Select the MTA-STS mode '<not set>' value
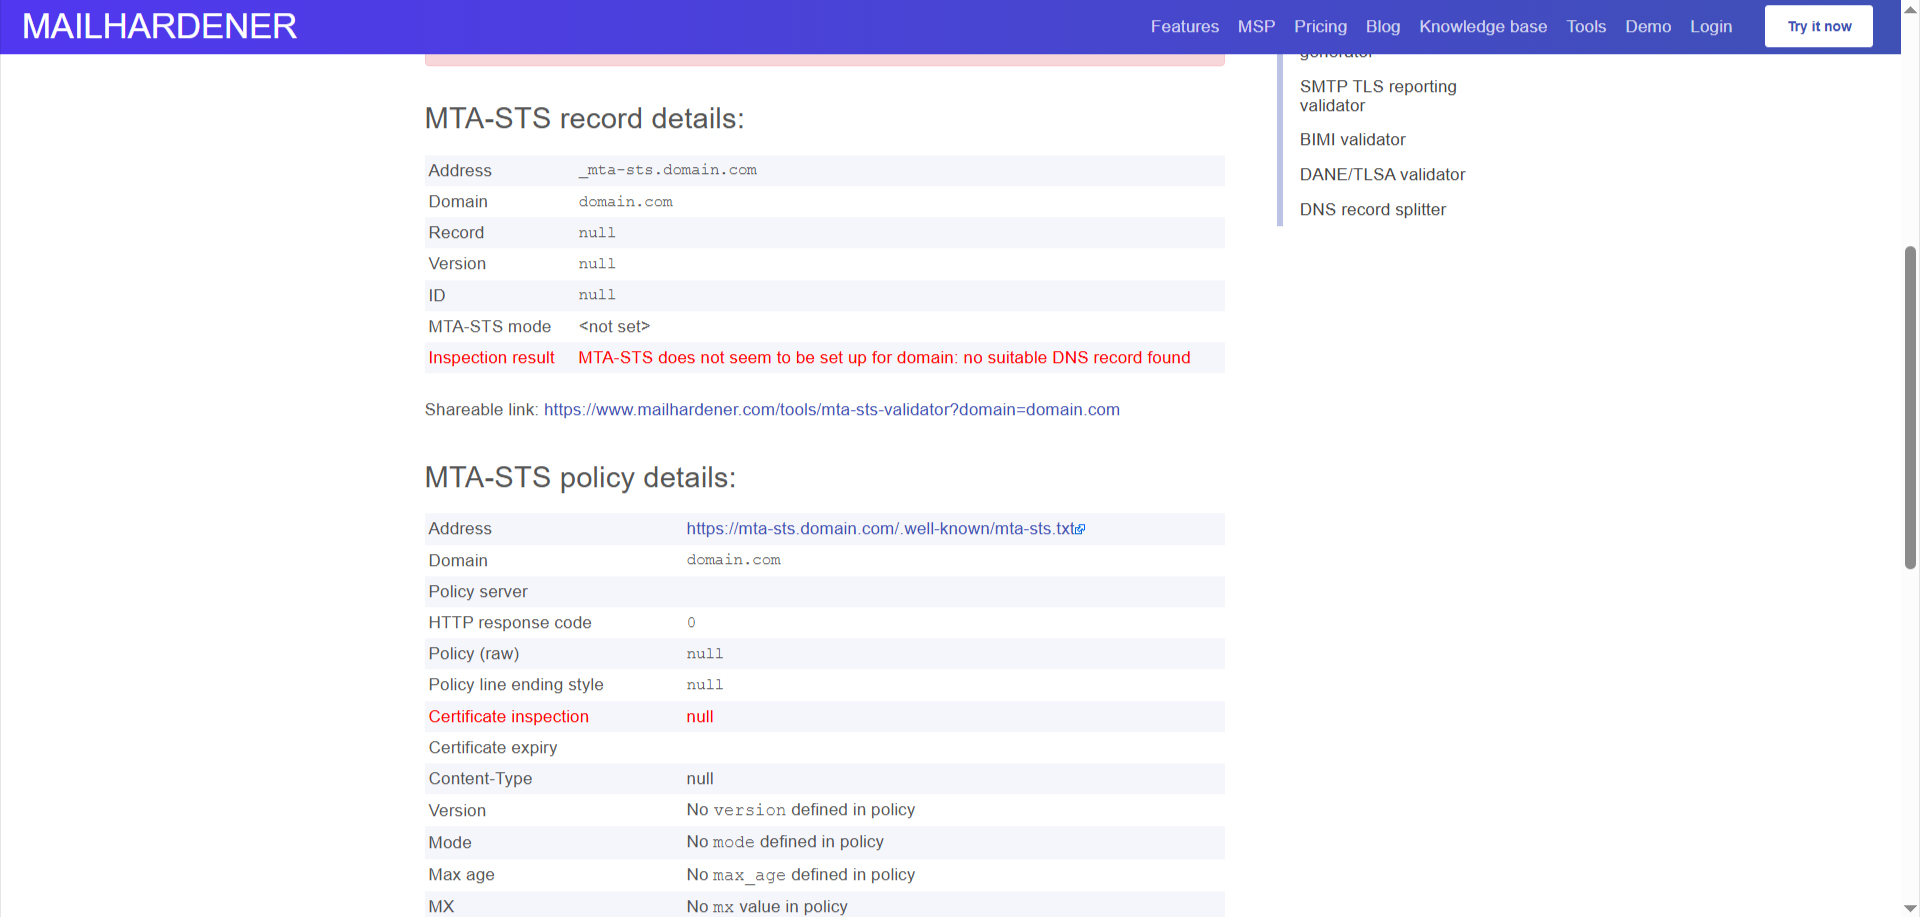Screen dimensions: 1920x917 click(614, 327)
